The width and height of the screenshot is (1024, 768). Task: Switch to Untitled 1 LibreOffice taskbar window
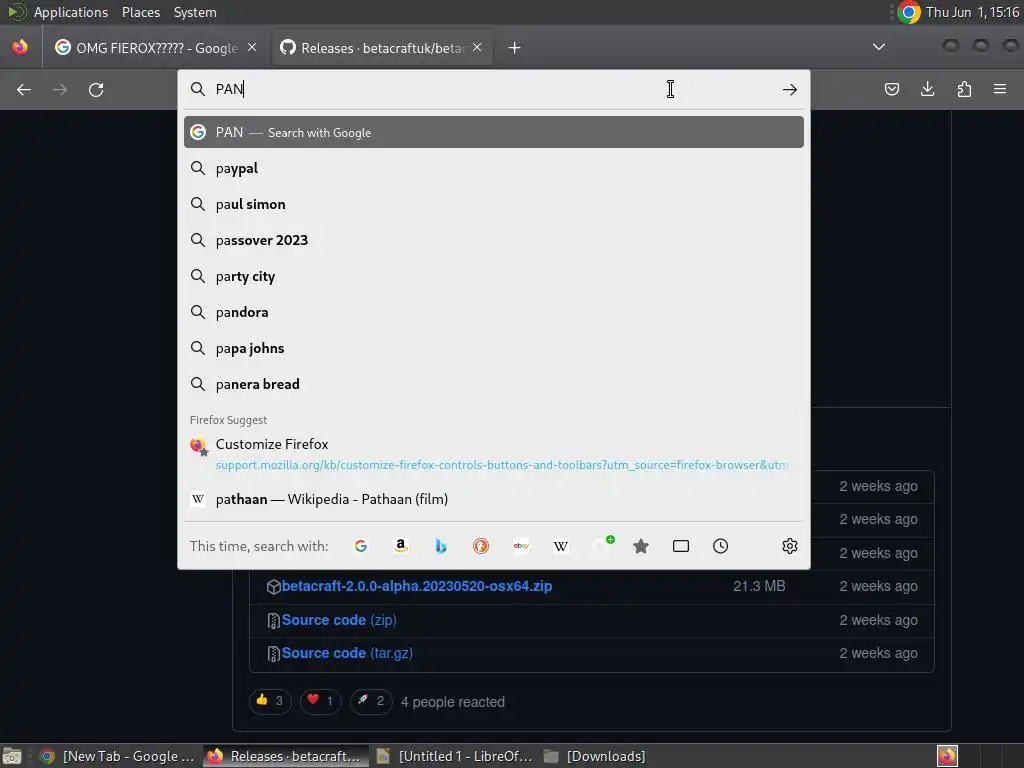coord(455,756)
